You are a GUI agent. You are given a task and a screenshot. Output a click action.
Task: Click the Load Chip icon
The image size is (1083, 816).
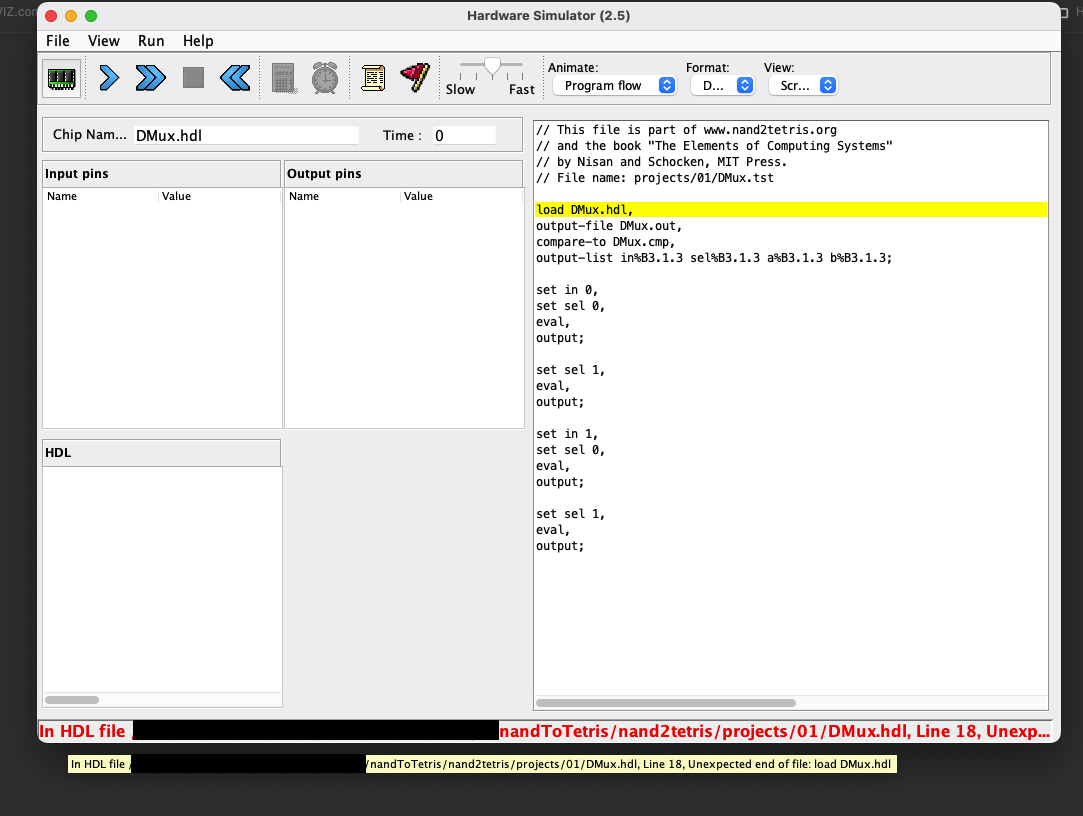pyautogui.click(x=62, y=78)
